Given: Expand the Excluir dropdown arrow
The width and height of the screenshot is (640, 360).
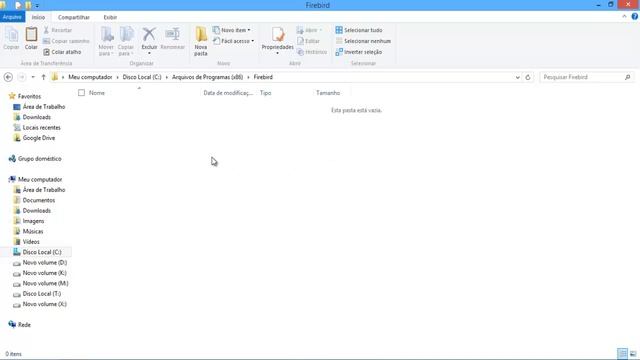Looking at the screenshot, I should [149, 53].
